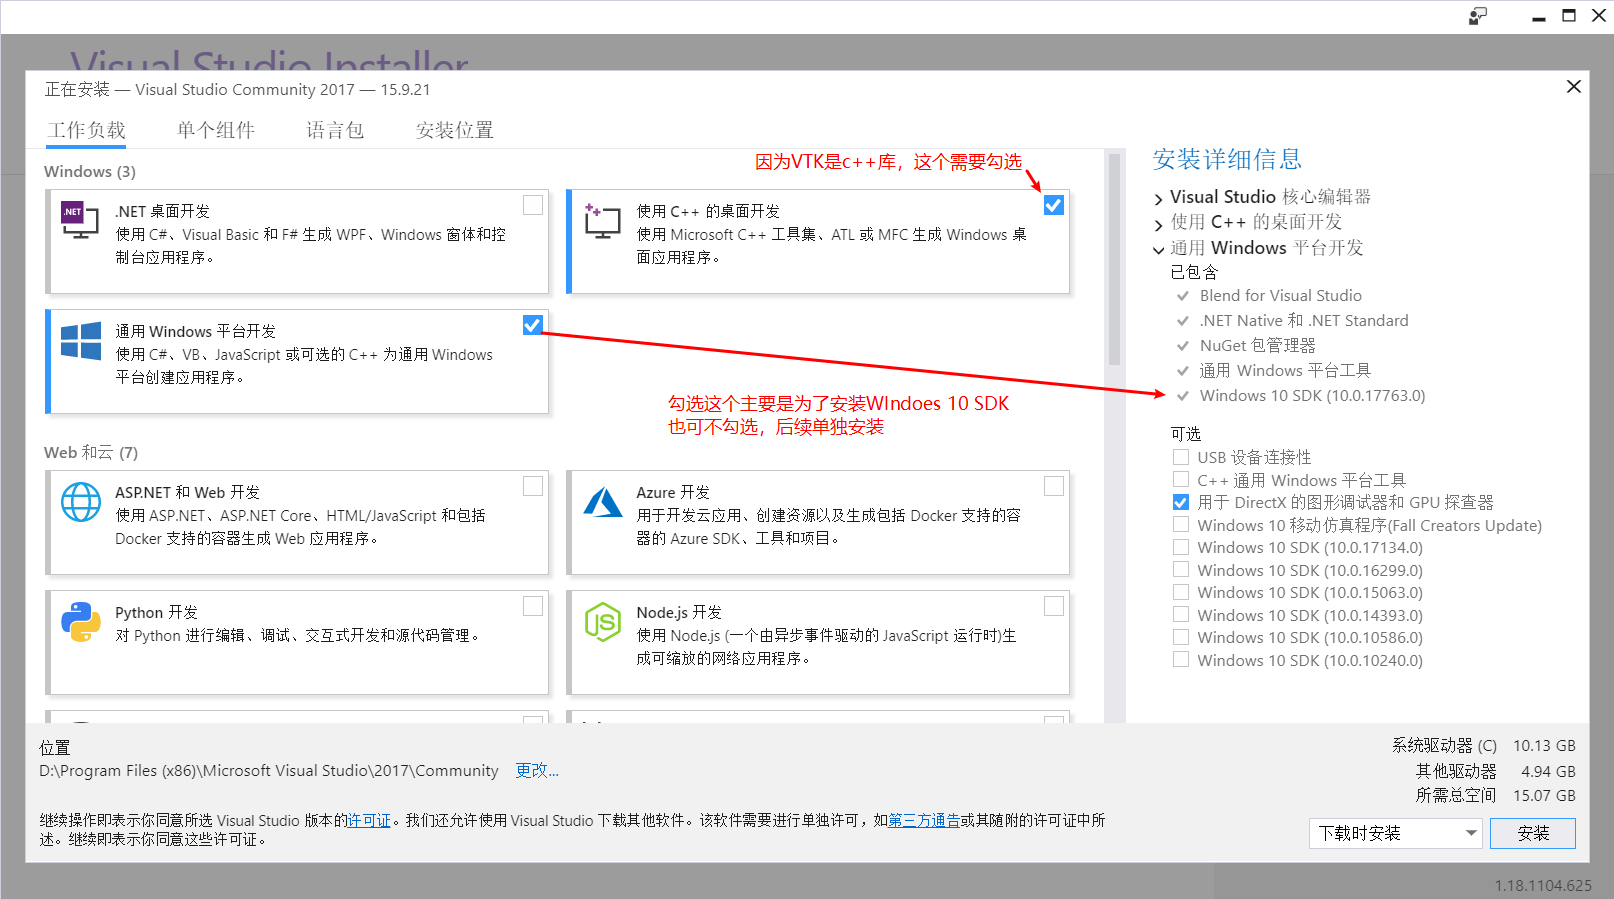Expand the Visual Studio 核心编辑器 details
This screenshot has height=900, width=1614.
click(x=1158, y=197)
